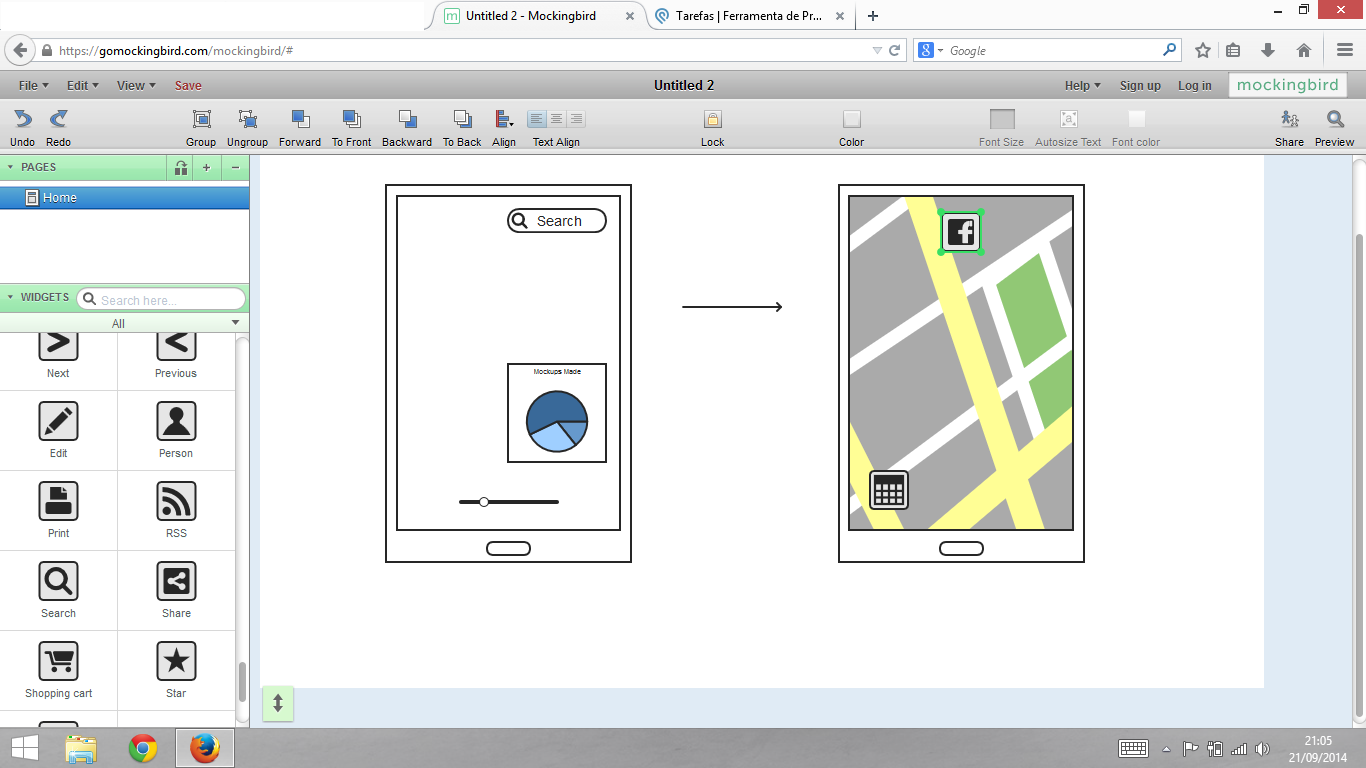This screenshot has height=768, width=1366.
Task: Click the red Save button
Action: point(188,86)
